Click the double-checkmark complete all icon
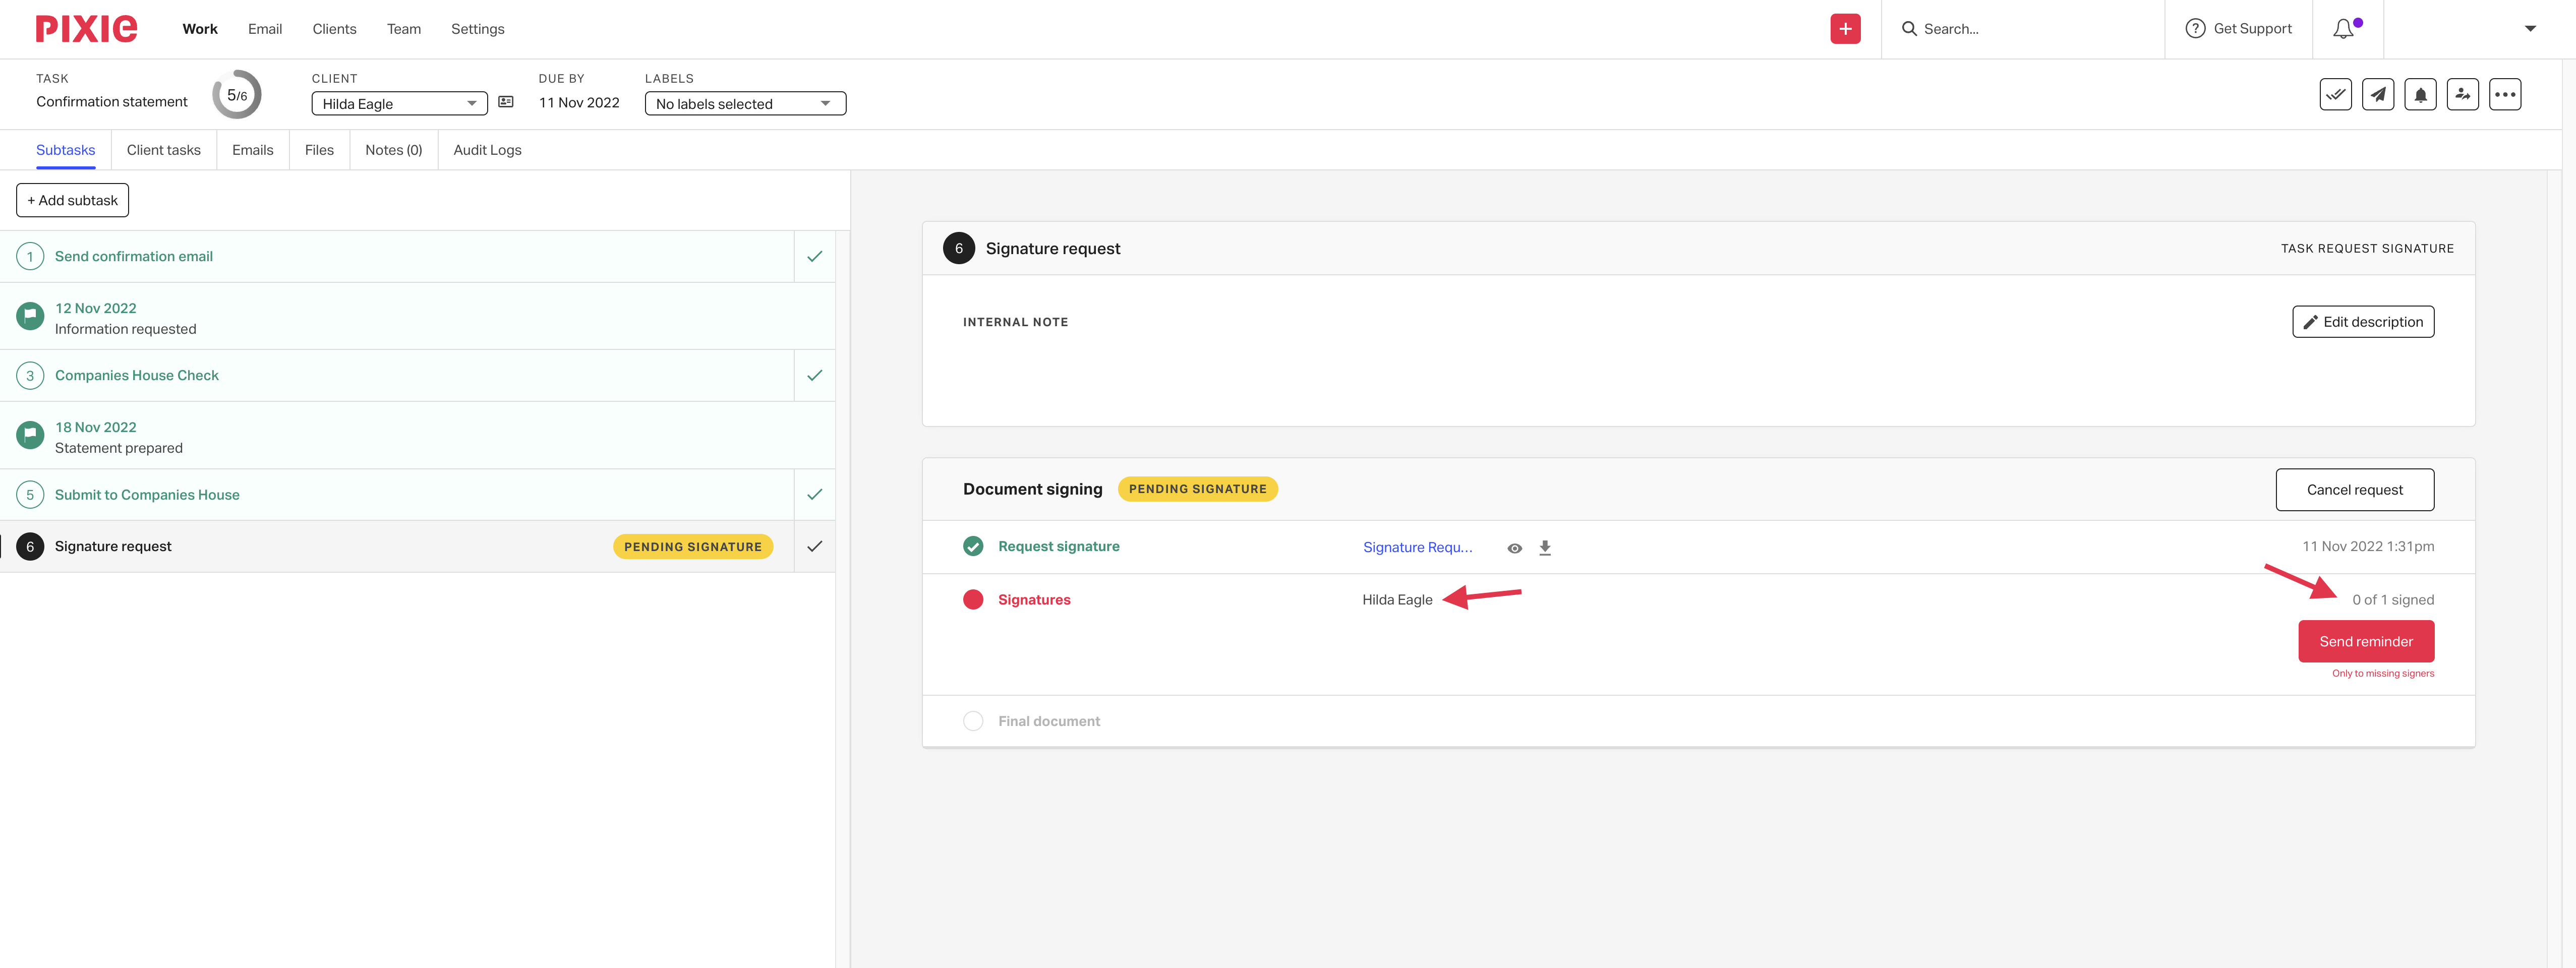This screenshot has height=968, width=2576. [x=2335, y=95]
